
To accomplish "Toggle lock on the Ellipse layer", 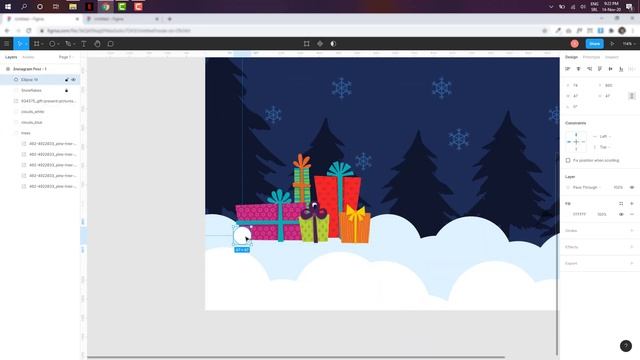I will [x=67, y=80].
